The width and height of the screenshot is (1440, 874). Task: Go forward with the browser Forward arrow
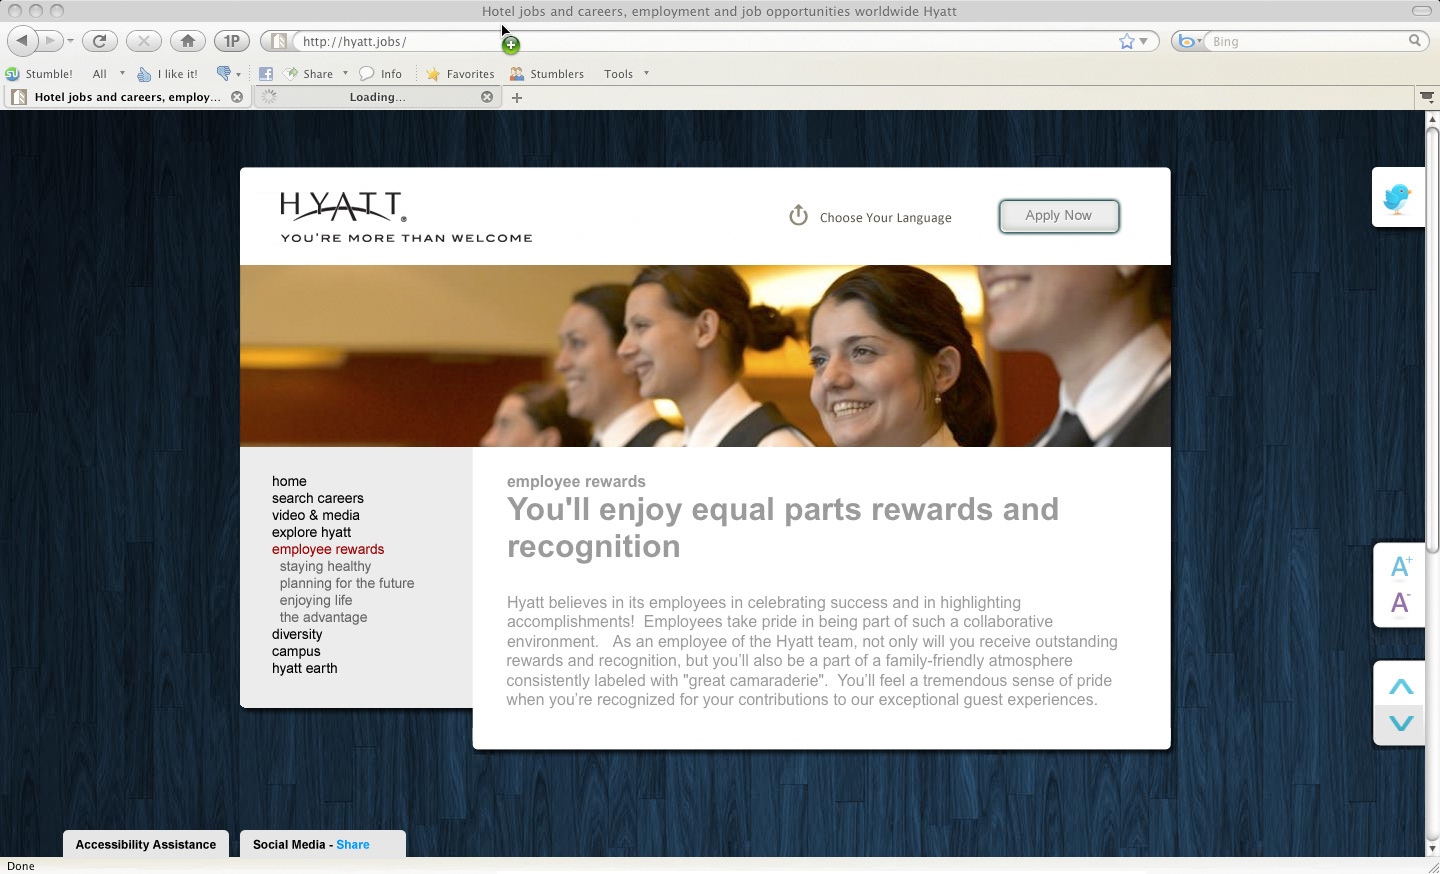point(50,41)
